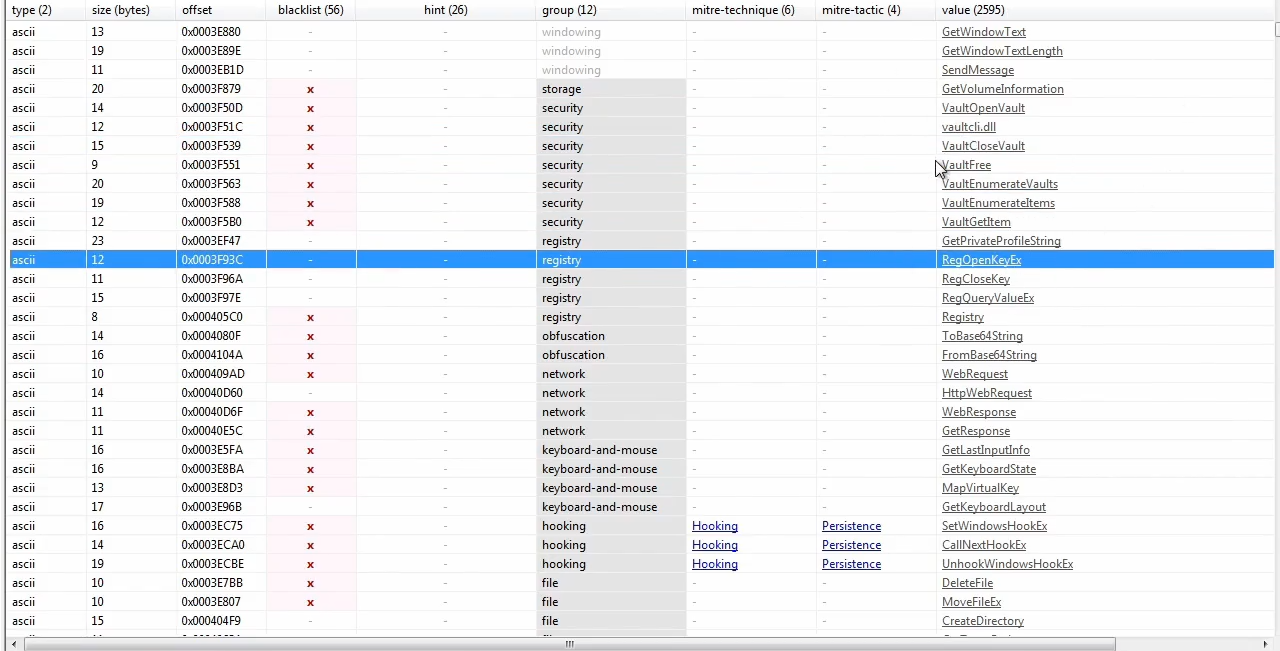The height and width of the screenshot is (651, 1280).
Task: Click the MapVirtualKey link
Action: pyautogui.click(x=980, y=488)
